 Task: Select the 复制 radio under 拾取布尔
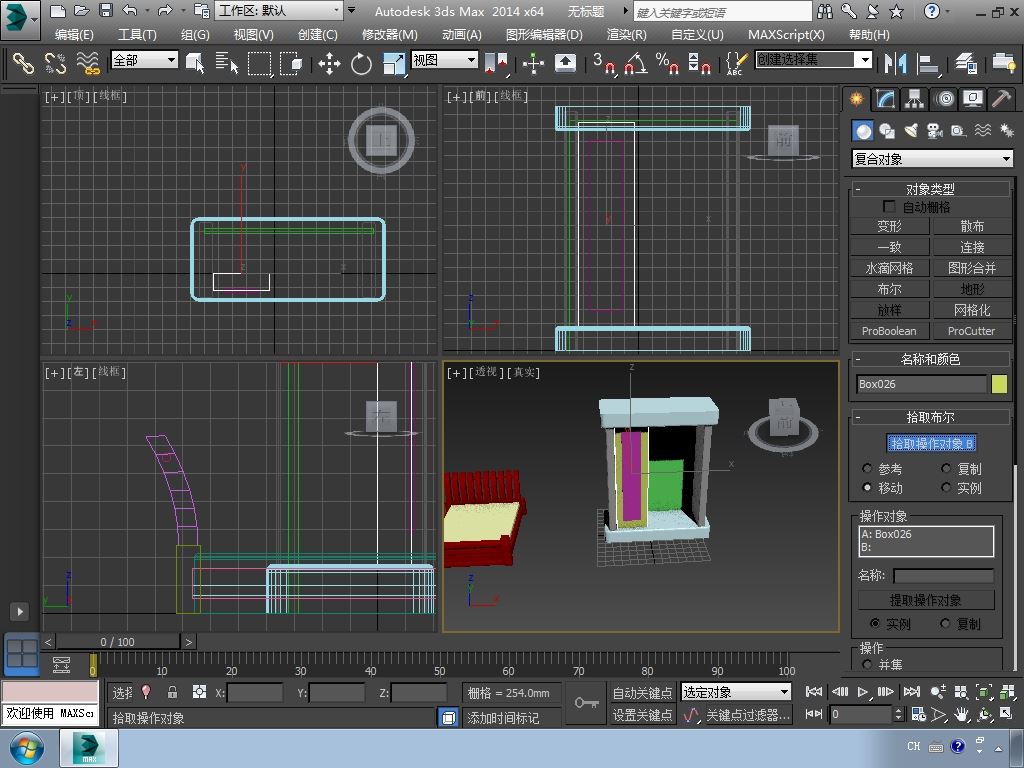pyautogui.click(x=946, y=469)
